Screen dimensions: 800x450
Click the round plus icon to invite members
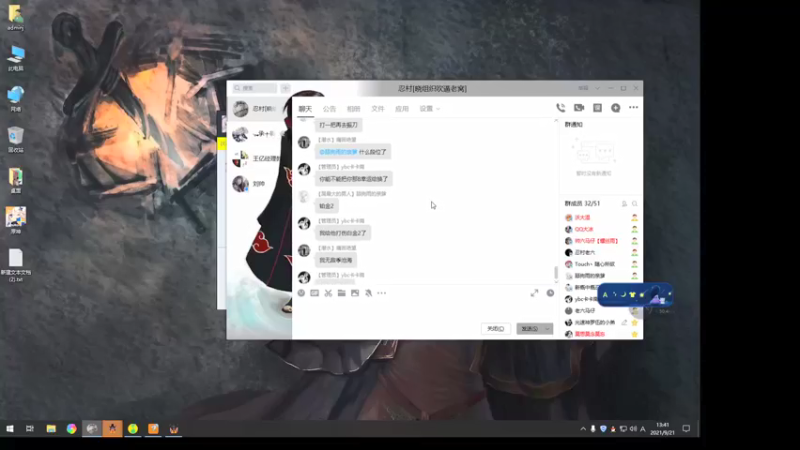click(x=616, y=108)
